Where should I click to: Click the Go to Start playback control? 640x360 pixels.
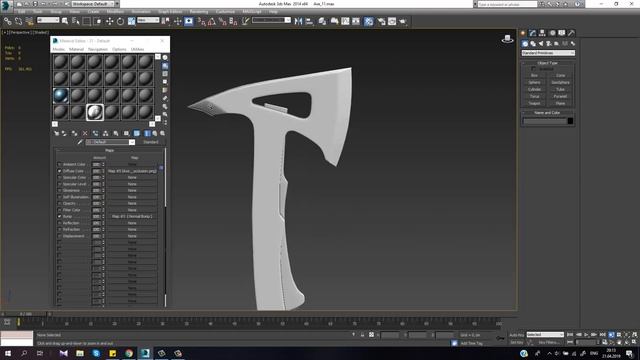(x=570, y=335)
